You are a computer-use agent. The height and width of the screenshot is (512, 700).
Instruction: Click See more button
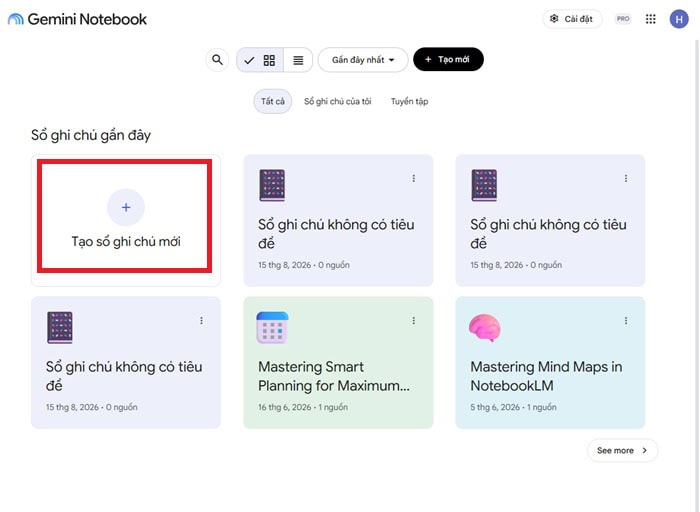pos(622,450)
